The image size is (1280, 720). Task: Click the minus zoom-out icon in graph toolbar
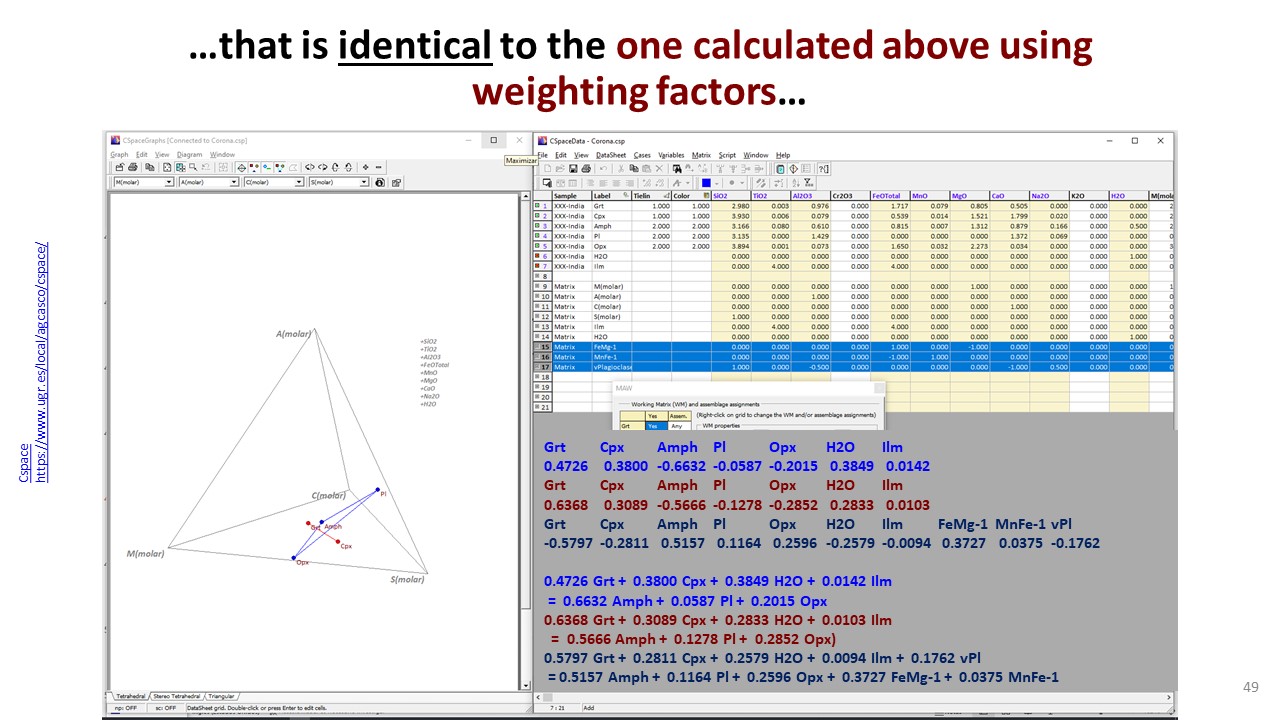click(x=378, y=168)
